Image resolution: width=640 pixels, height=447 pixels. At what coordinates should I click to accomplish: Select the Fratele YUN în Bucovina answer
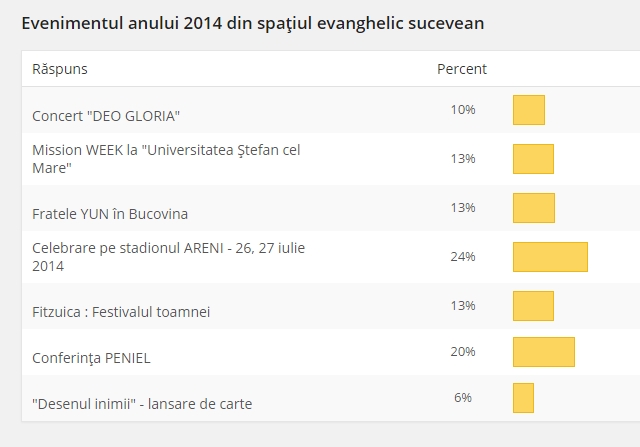pos(110,214)
